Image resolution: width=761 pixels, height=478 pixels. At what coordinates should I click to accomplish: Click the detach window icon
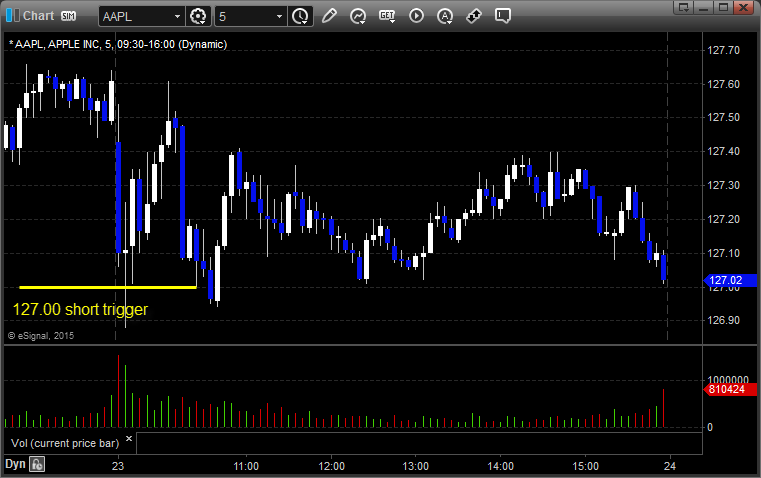click(x=683, y=7)
